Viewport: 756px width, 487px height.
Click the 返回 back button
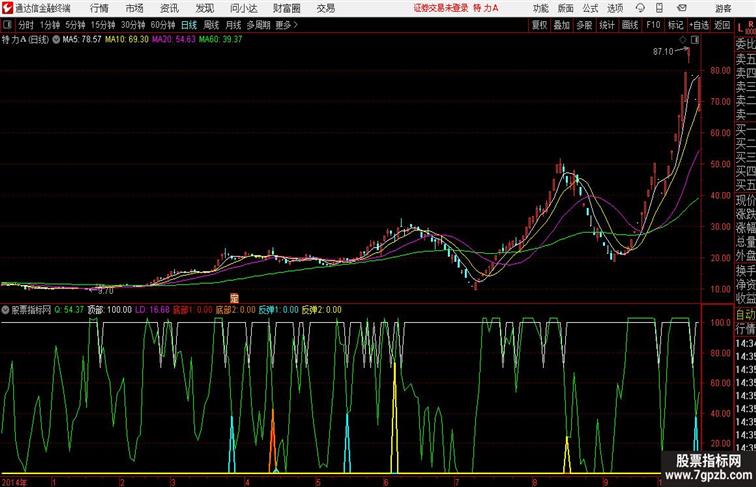pos(722,25)
